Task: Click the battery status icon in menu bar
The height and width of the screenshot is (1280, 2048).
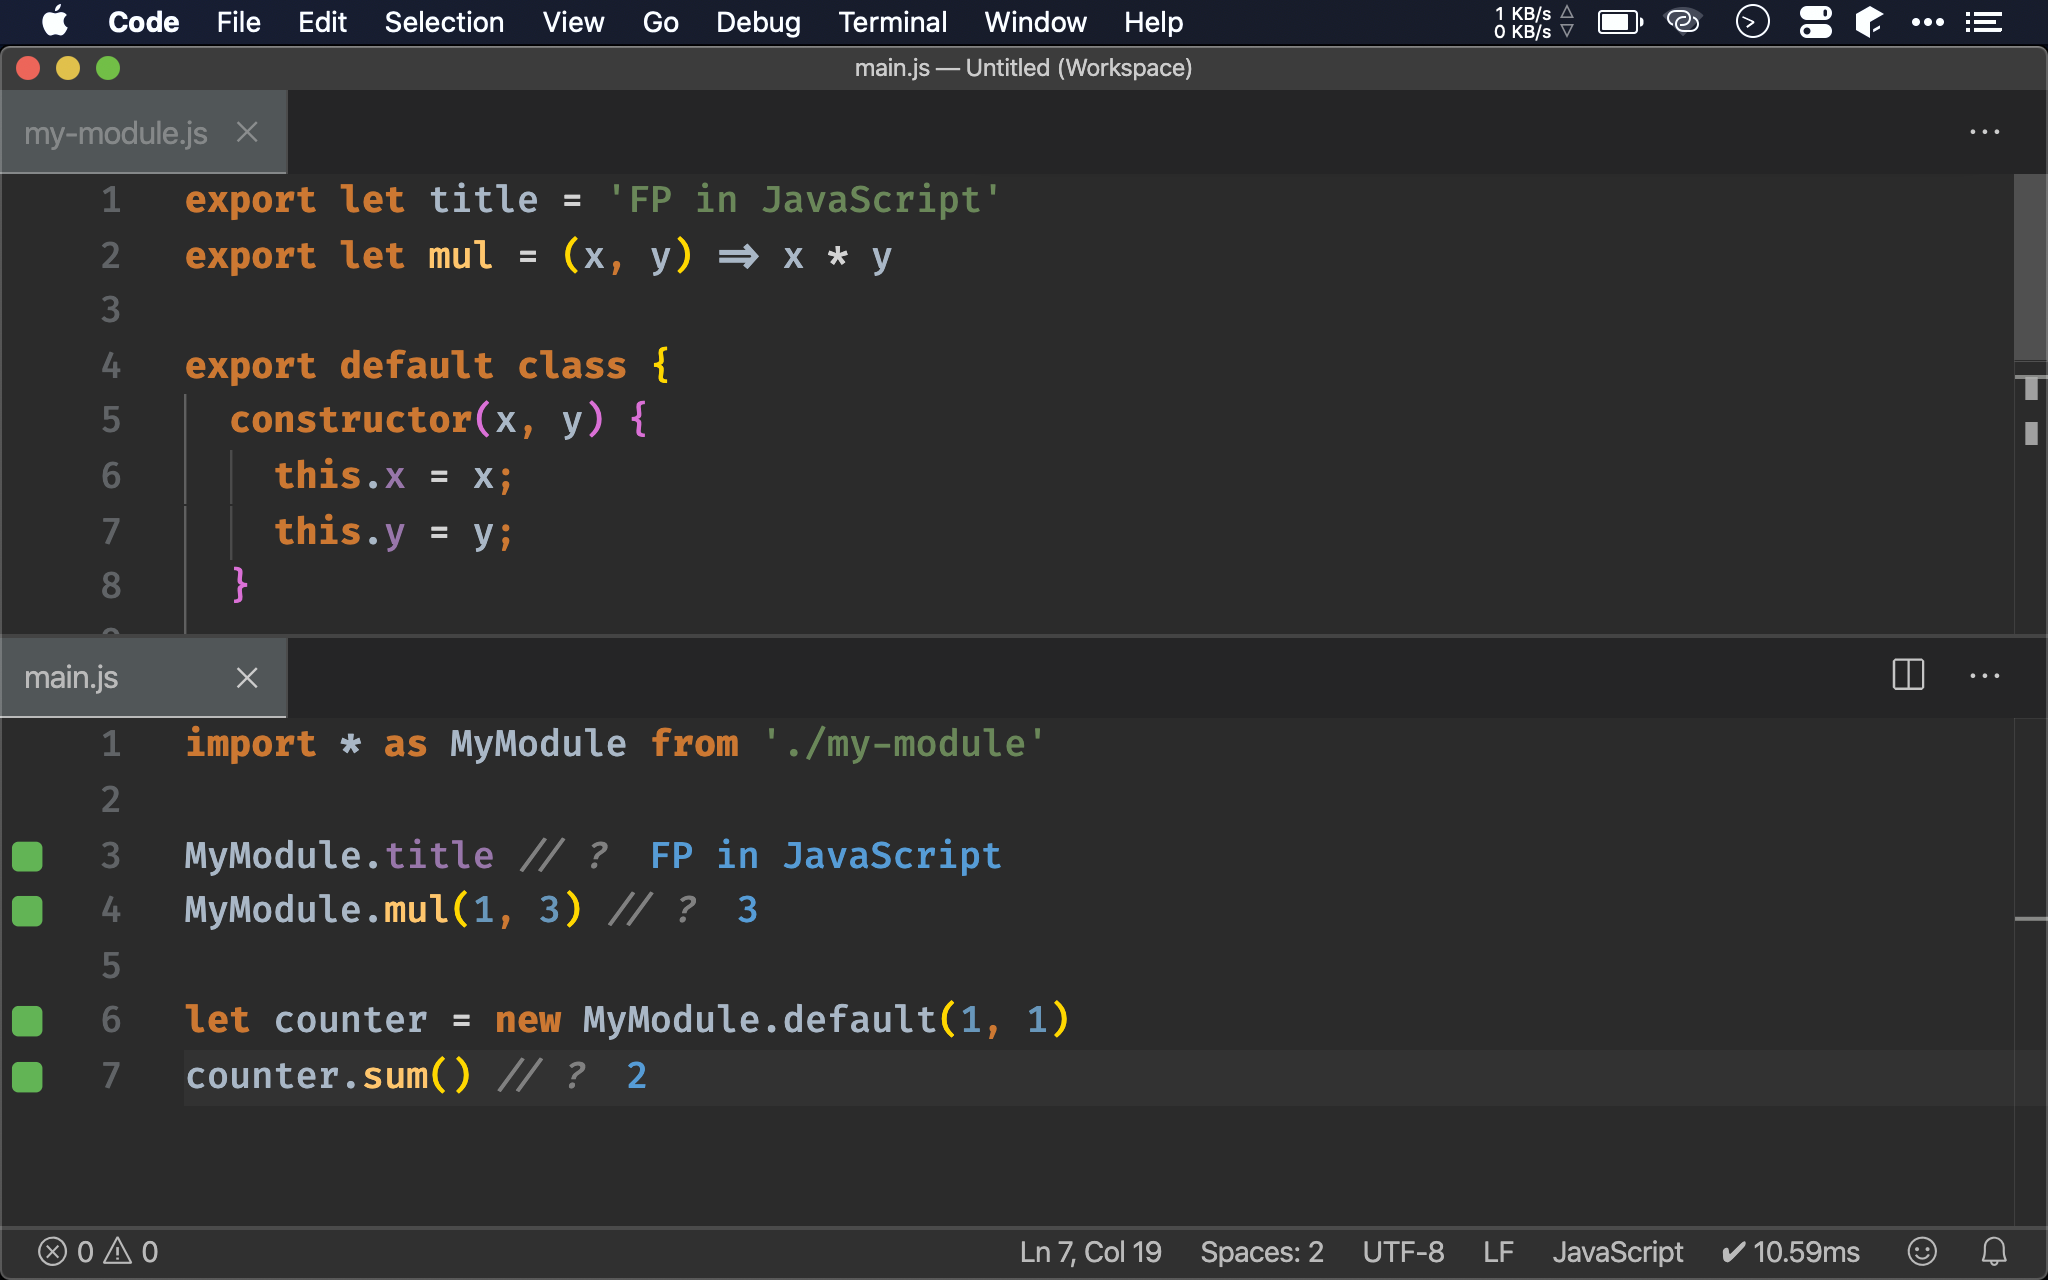Action: [1620, 22]
